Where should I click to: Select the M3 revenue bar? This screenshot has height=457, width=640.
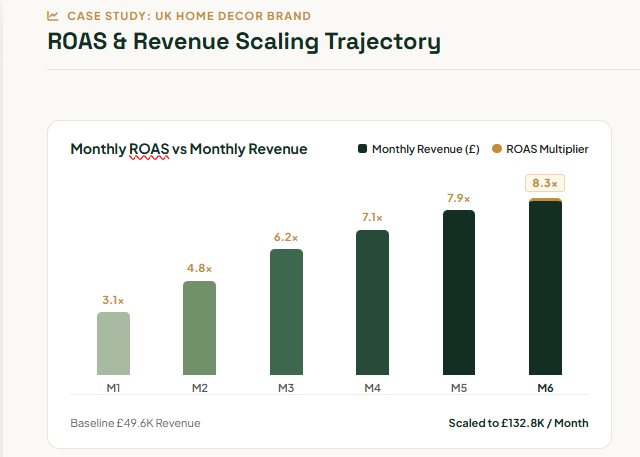pyautogui.click(x=287, y=312)
